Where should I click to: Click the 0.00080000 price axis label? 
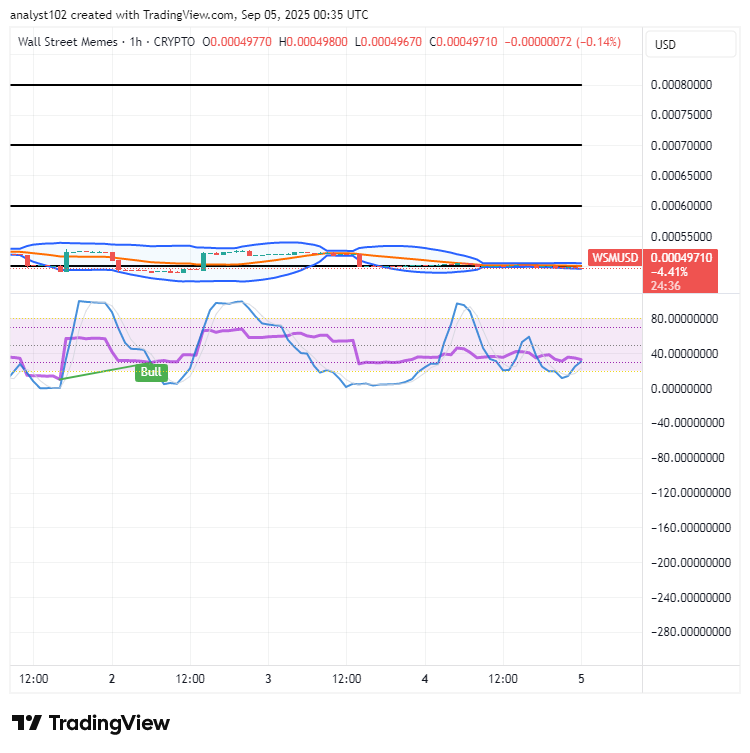(x=681, y=85)
